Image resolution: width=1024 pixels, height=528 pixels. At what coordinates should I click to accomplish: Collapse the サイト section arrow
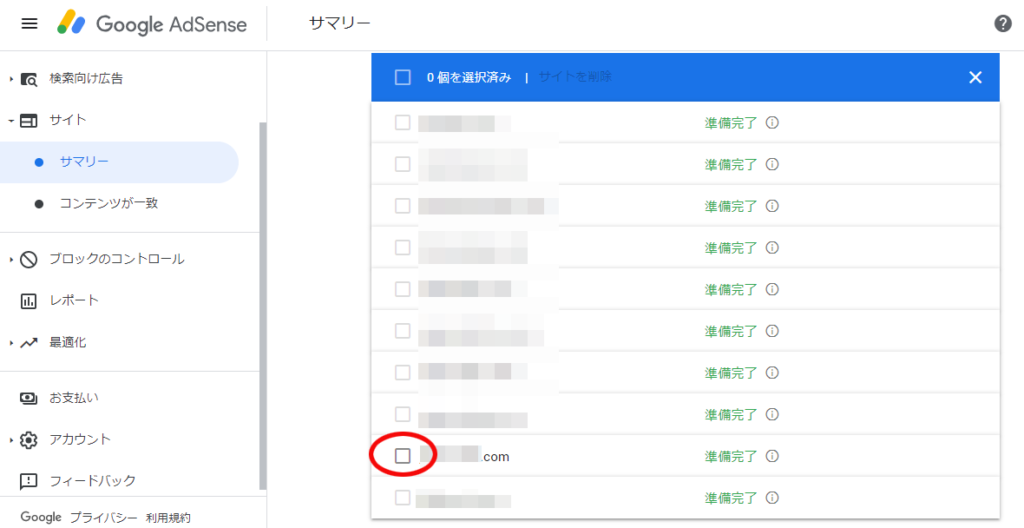[11, 120]
